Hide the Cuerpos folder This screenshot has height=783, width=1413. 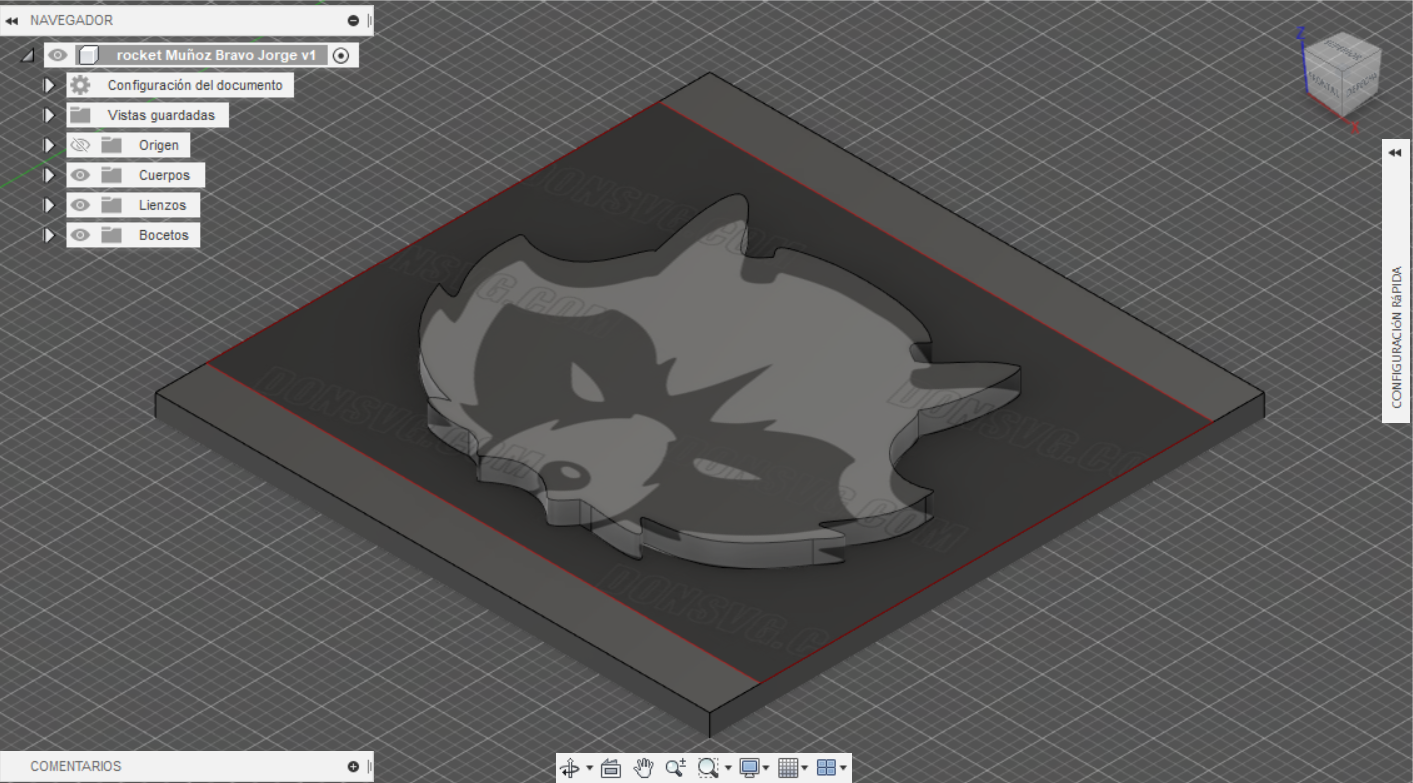81,175
